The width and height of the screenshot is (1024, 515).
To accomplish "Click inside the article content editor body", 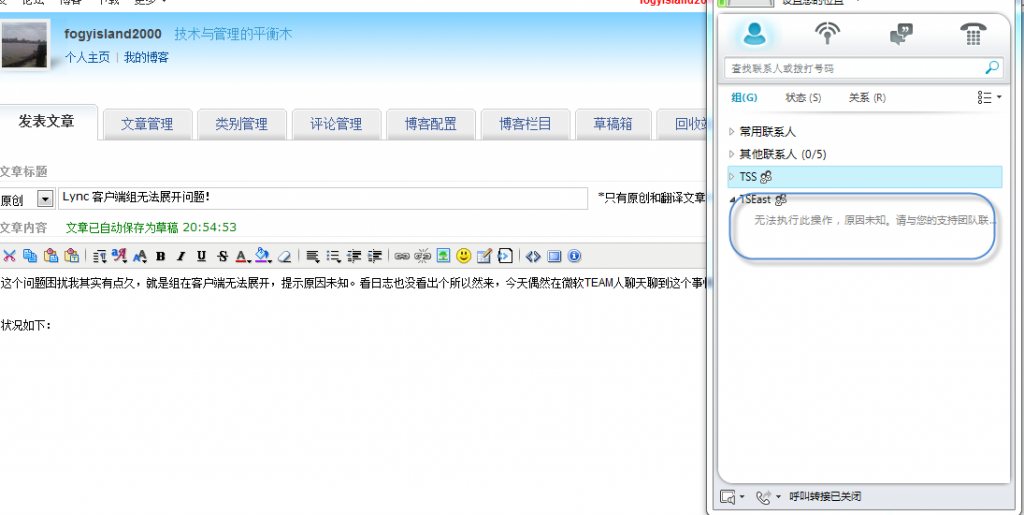I will 353,392.
